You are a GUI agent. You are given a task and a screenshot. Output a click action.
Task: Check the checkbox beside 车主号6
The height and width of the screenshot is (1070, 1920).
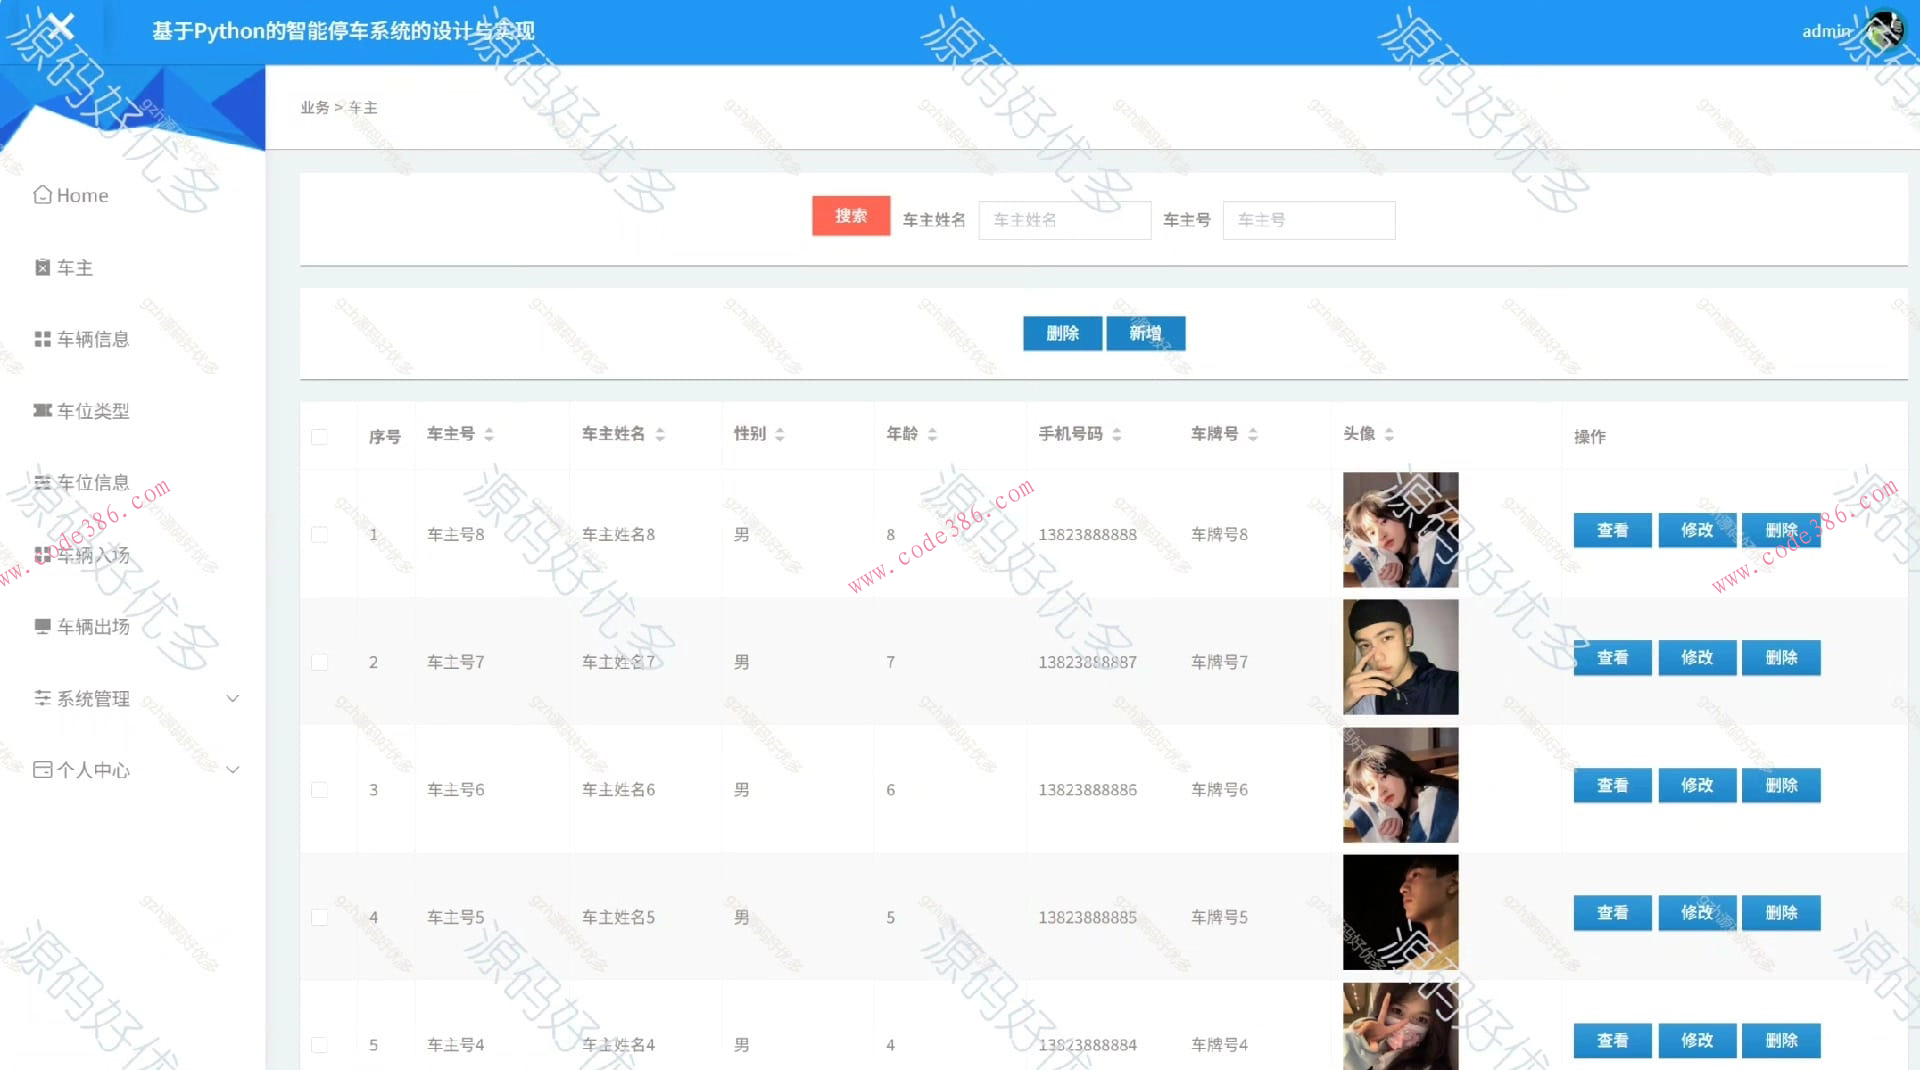tap(320, 789)
